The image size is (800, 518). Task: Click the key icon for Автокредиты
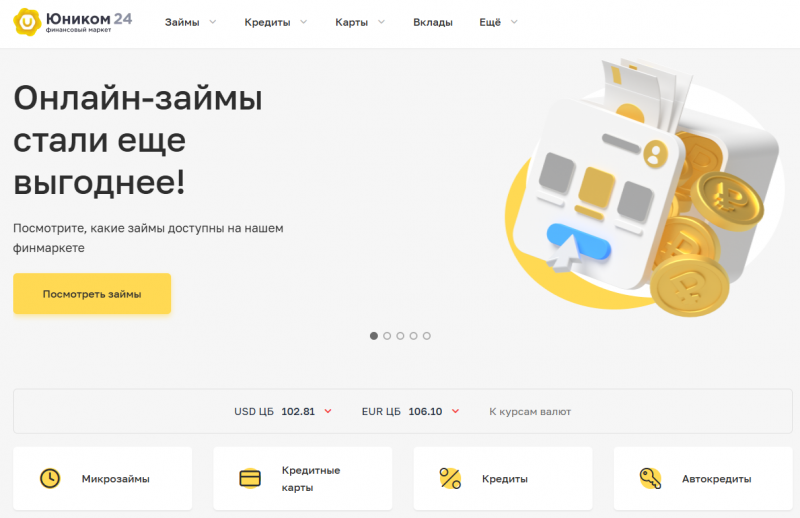pyautogui.click(x=651, y=478)
